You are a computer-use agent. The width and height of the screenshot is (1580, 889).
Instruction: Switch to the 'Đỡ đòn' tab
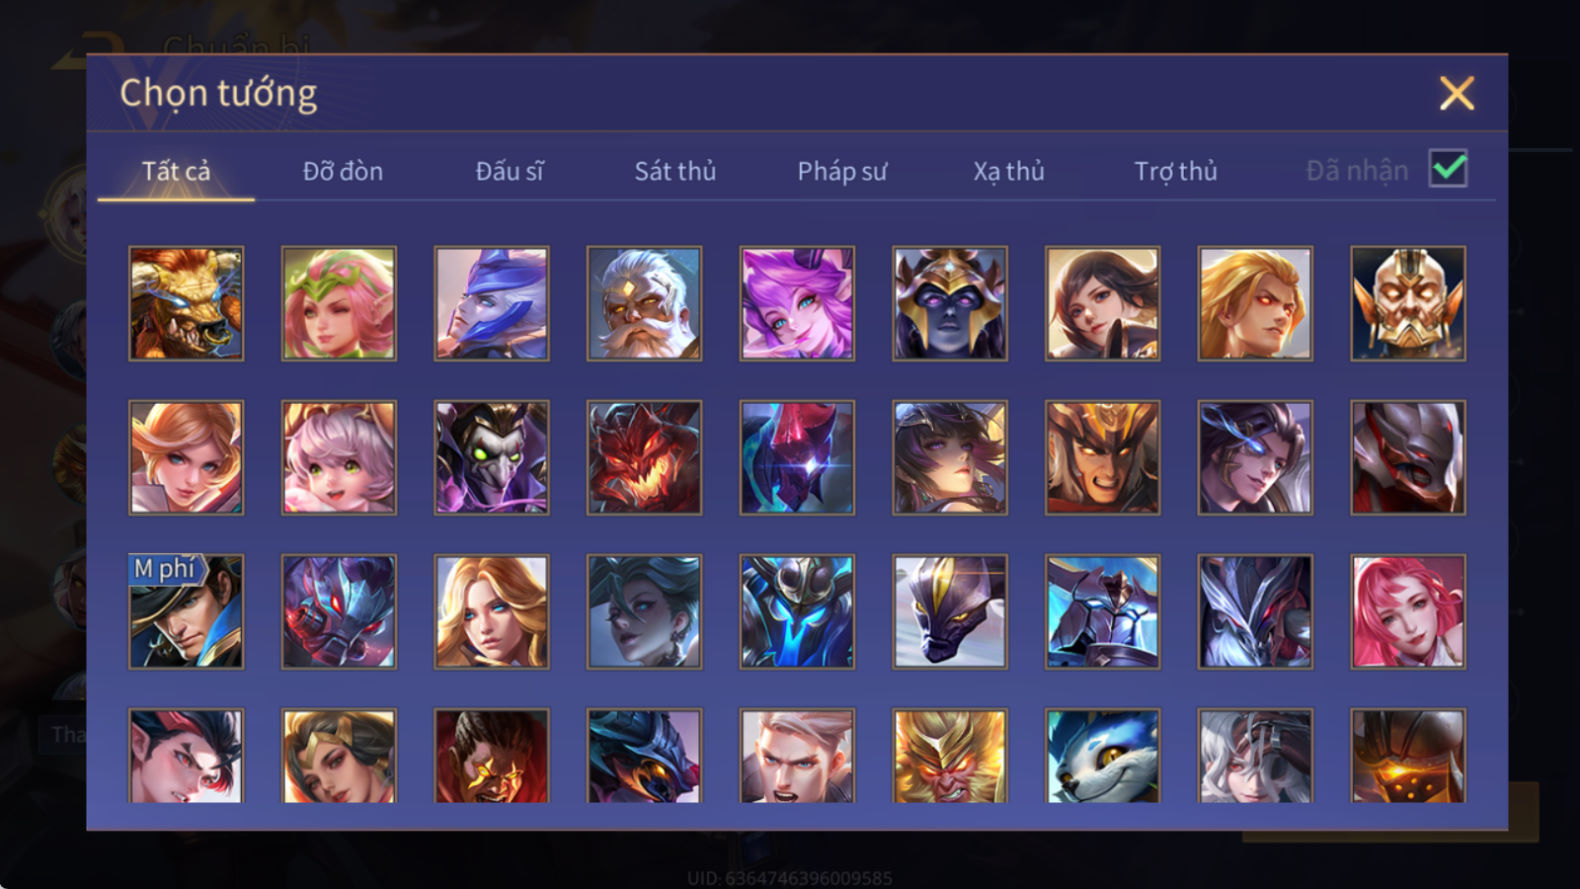(x=343, y=171)
